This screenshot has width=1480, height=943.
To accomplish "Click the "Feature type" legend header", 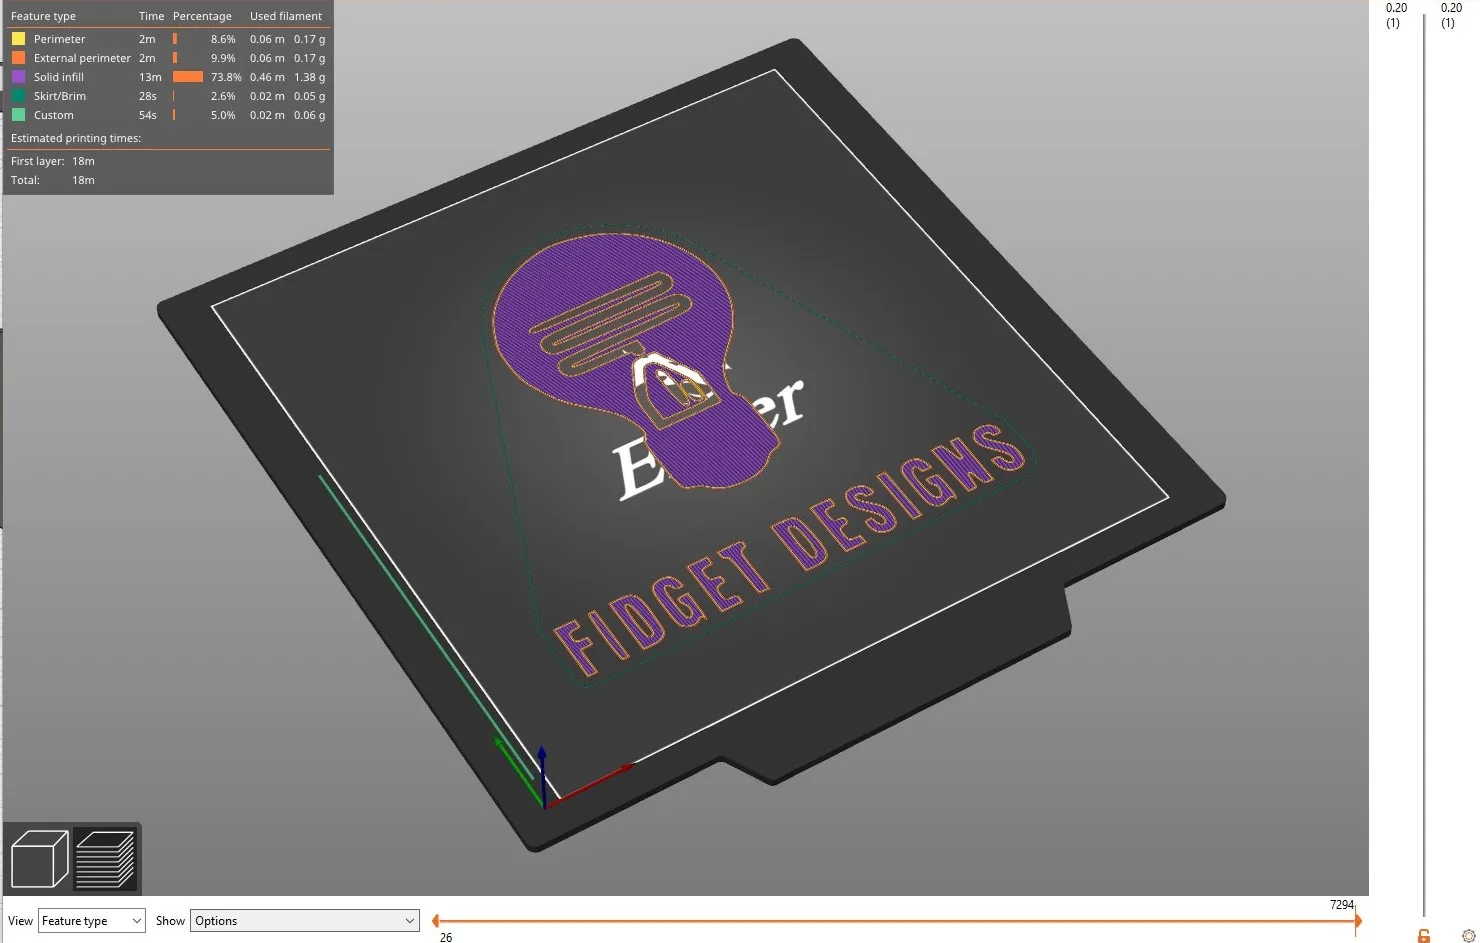I will coord(43,16).
